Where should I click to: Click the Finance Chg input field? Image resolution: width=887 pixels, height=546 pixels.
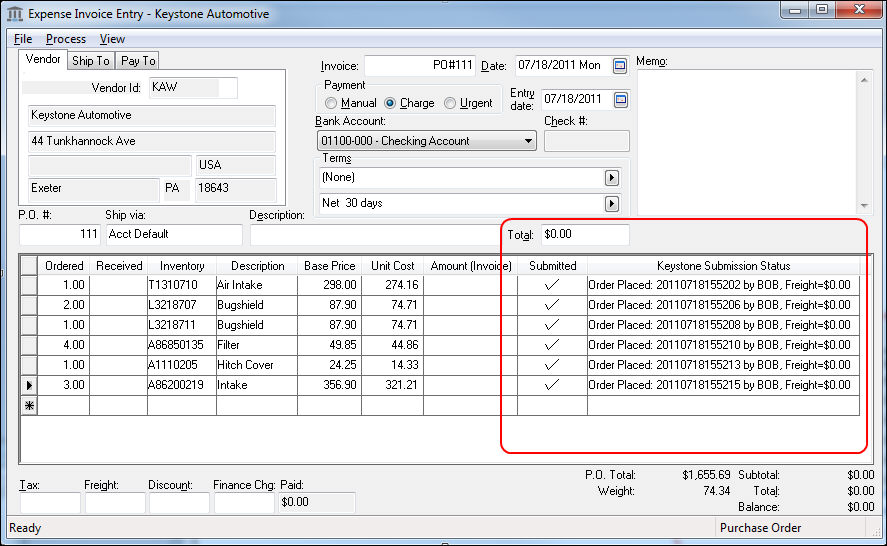point(244,502)
